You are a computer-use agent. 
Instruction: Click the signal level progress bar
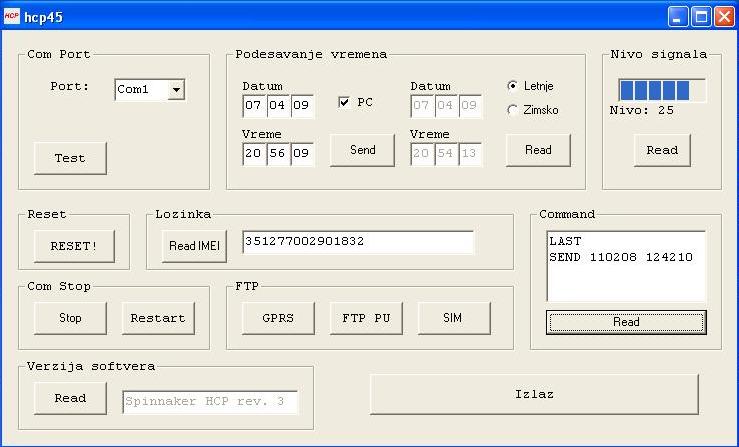[x=661, y=90]
